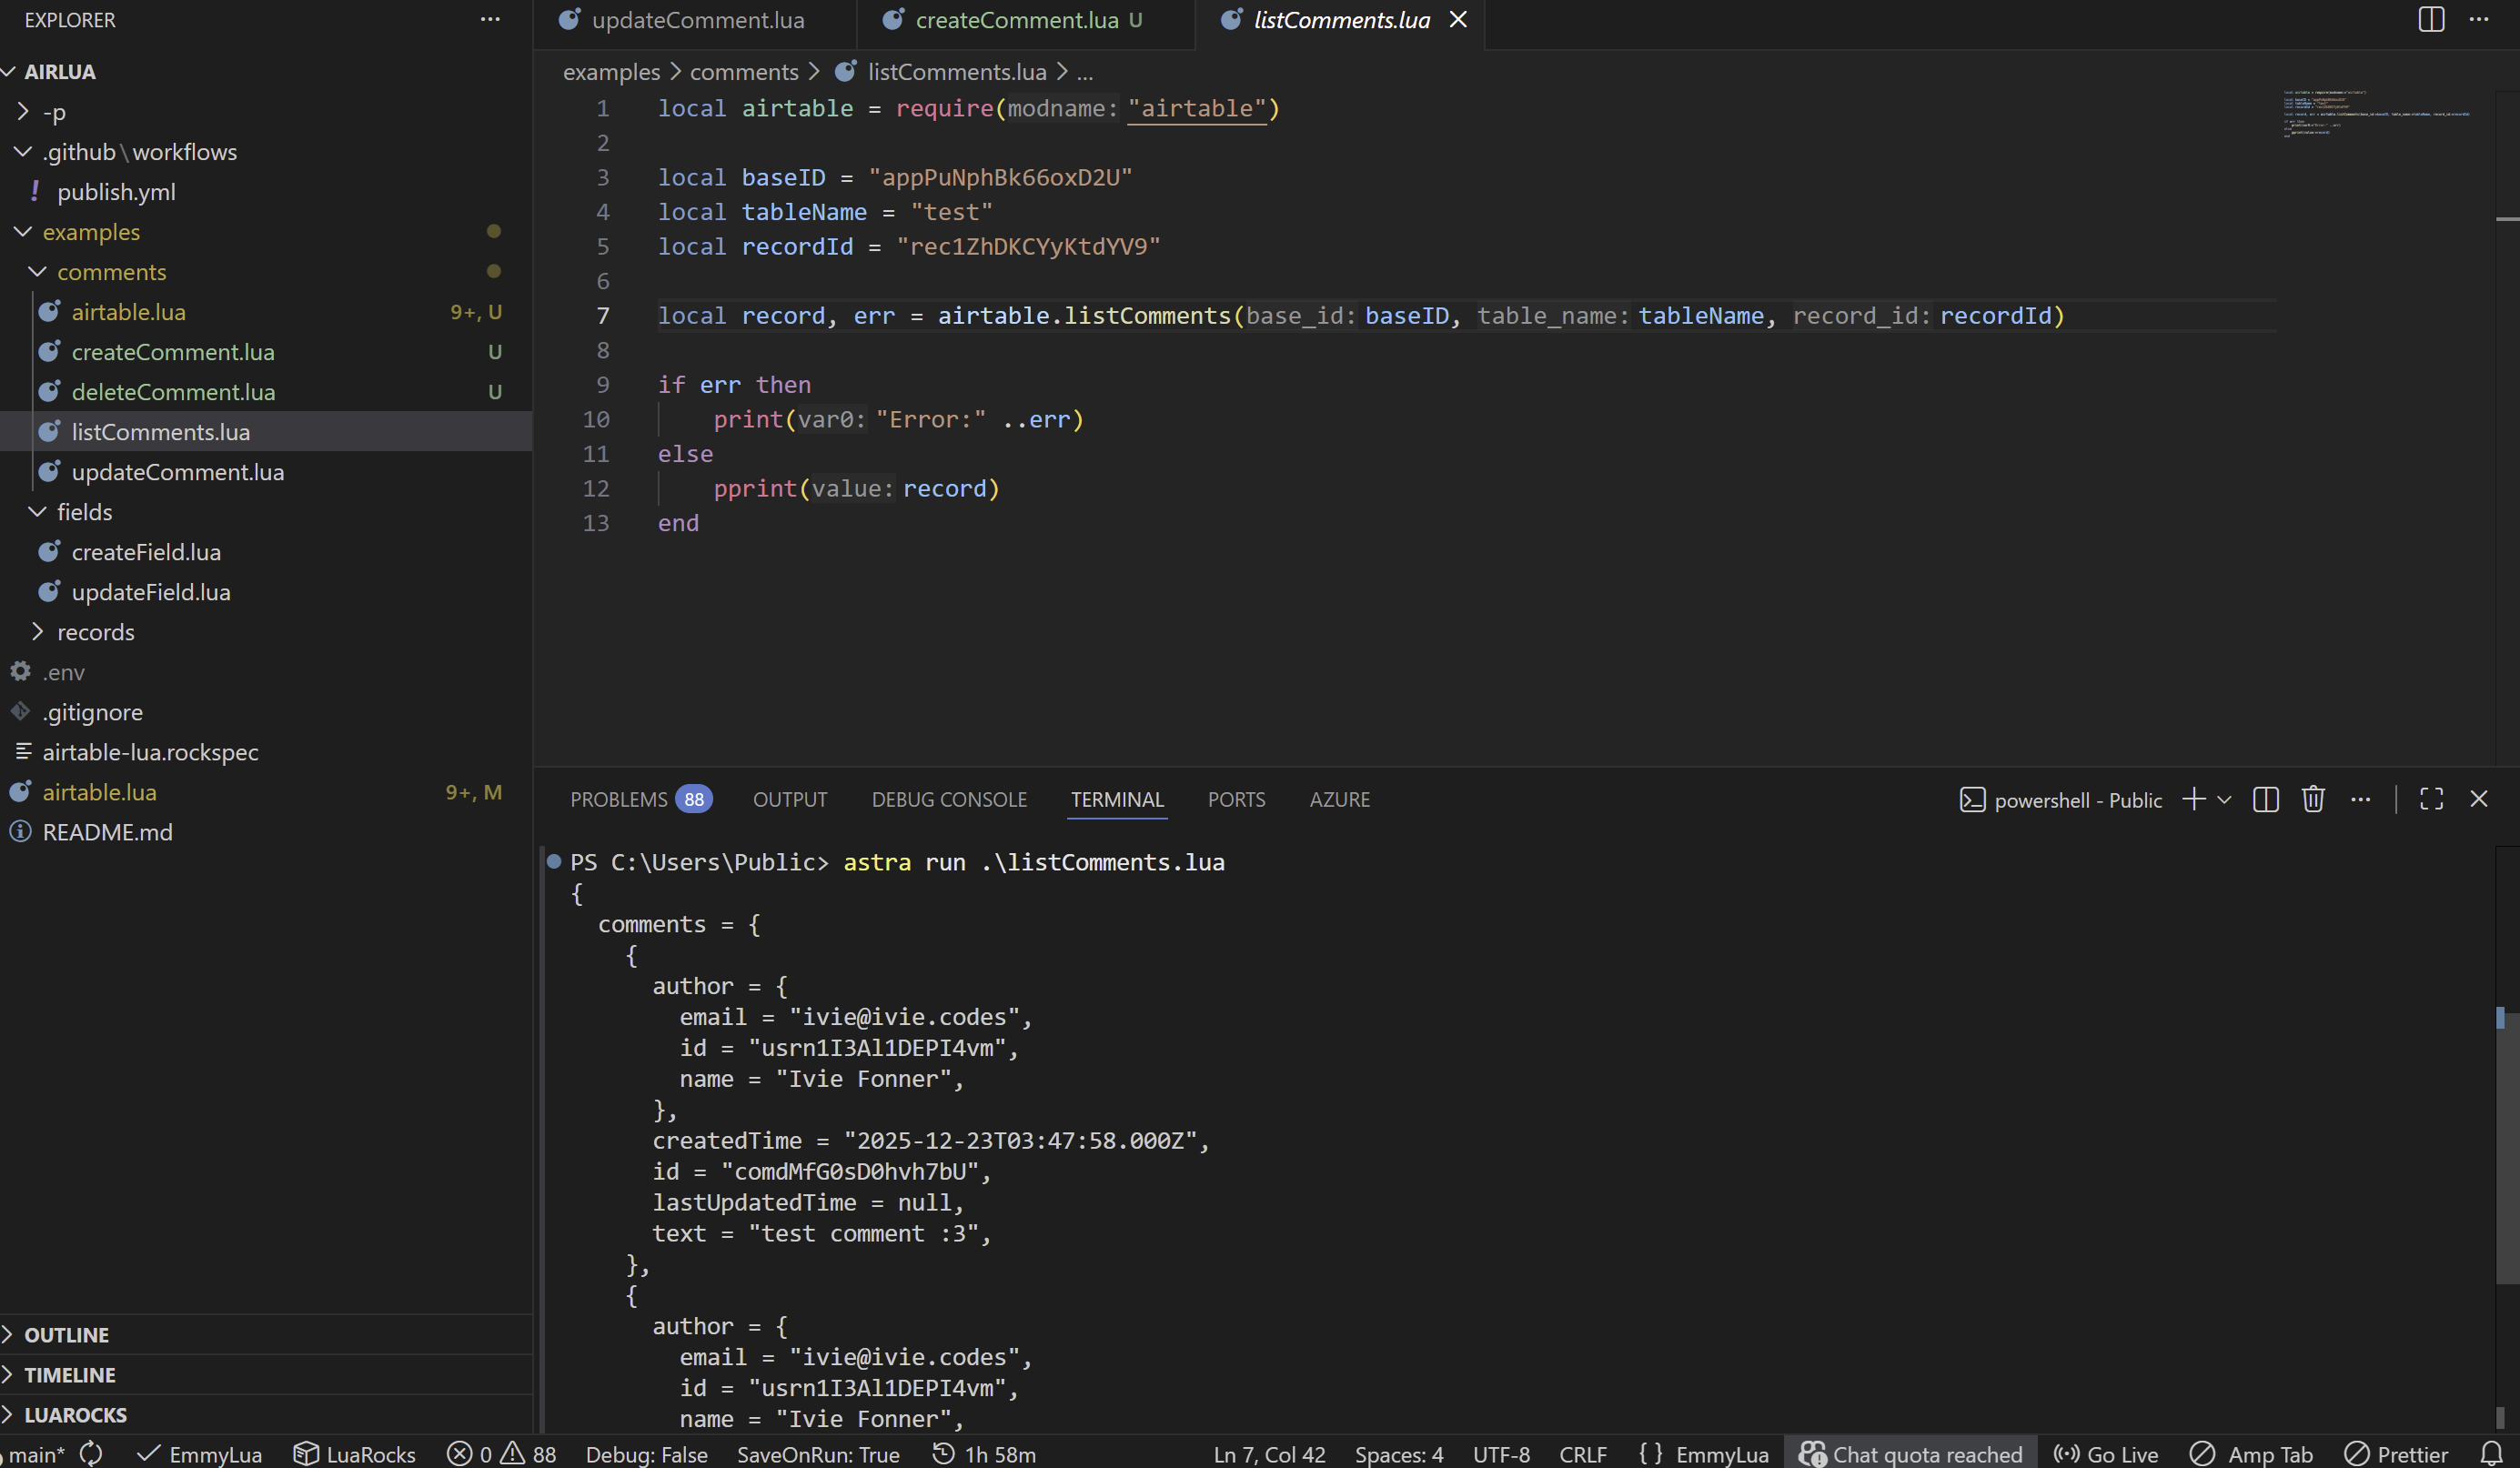The height and width of the screenshot is (1468, 2520).
Task: Toggle SaveOnRun: True in status bar
Action: point(817,1453)
